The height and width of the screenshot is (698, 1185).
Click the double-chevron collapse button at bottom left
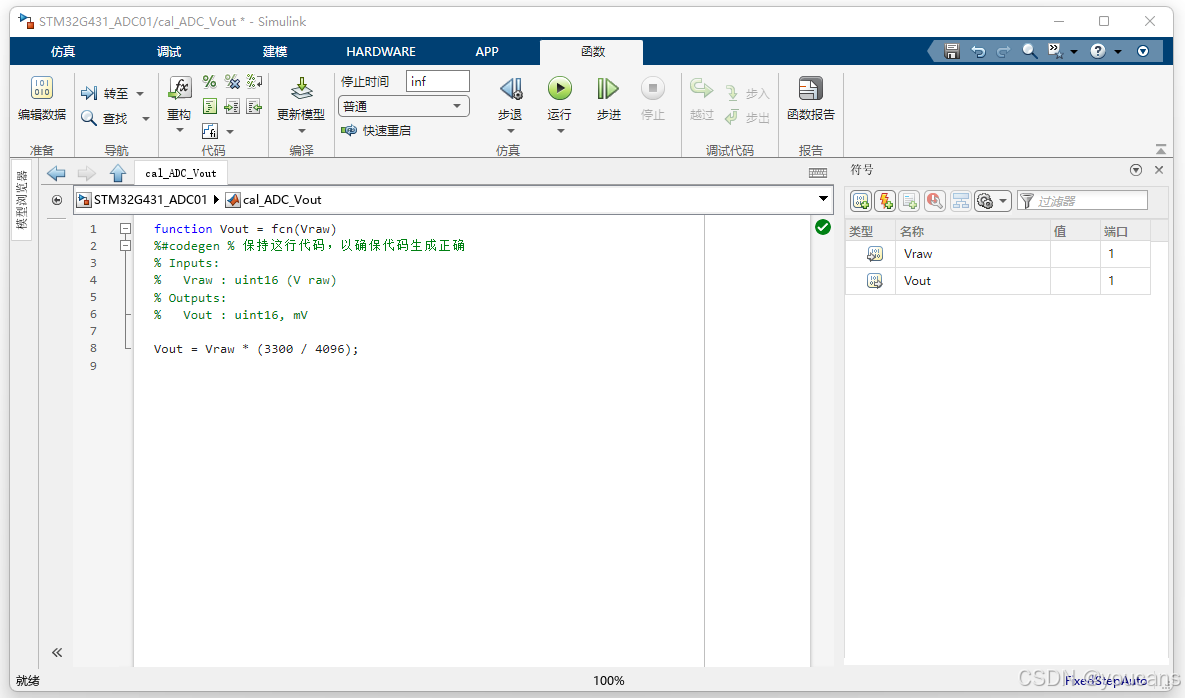point(57,652)
